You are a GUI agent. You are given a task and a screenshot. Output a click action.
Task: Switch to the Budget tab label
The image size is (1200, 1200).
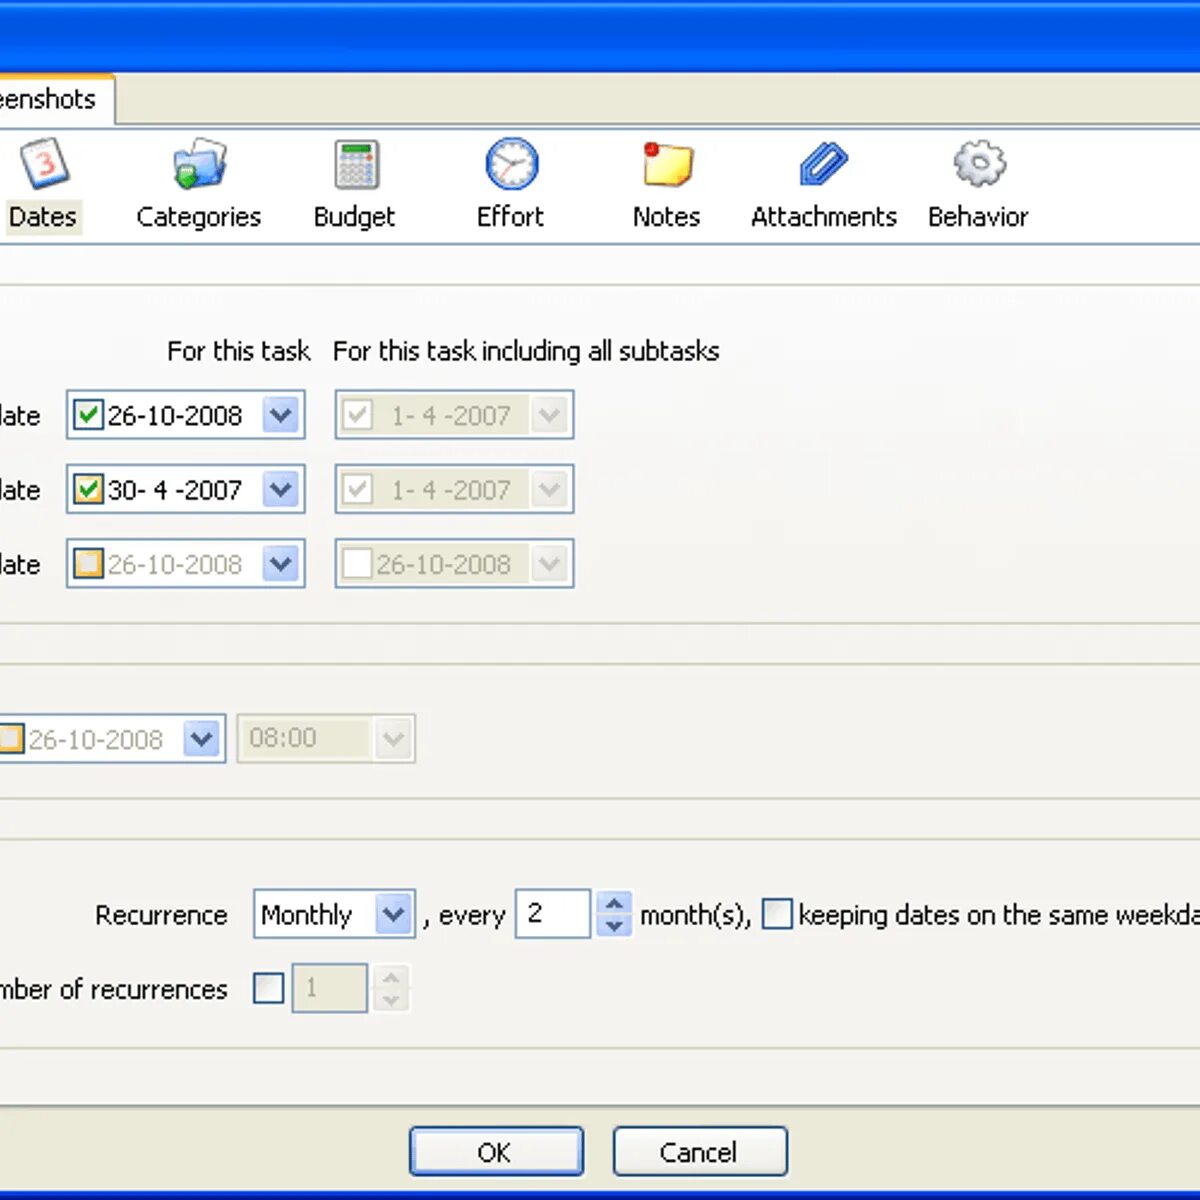354,217
